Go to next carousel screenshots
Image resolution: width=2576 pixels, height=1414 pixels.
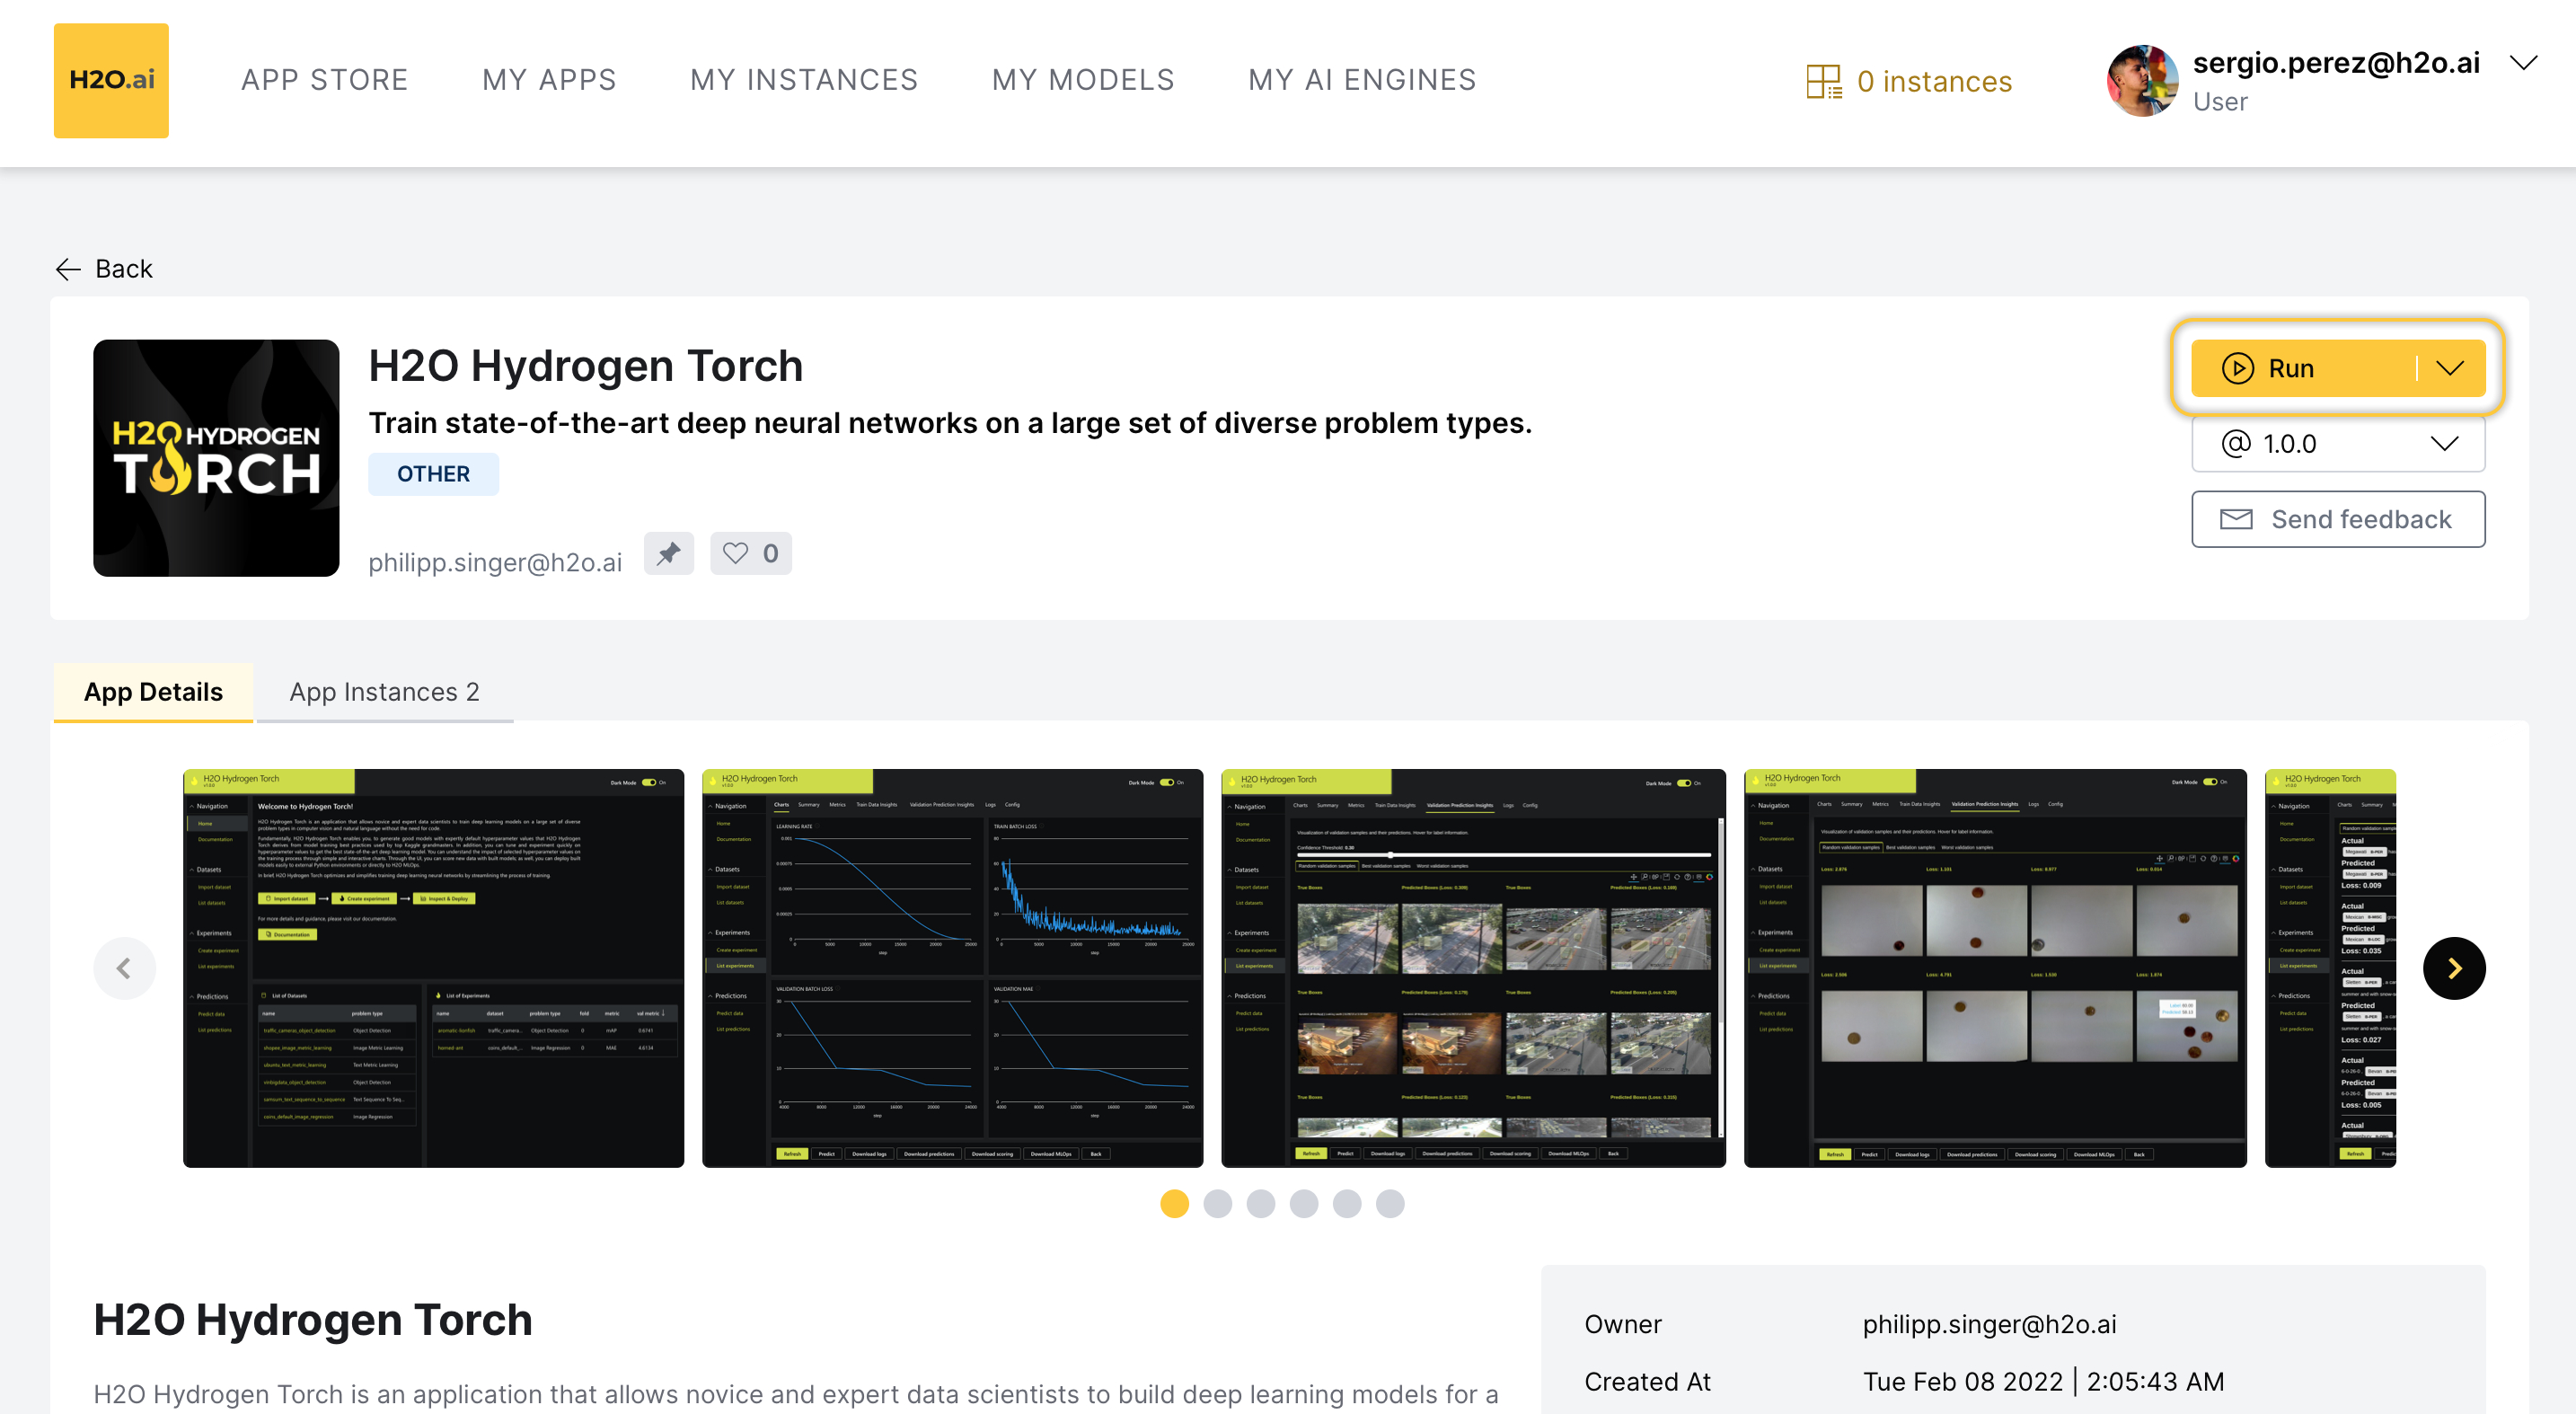[x=2453, y=967]
